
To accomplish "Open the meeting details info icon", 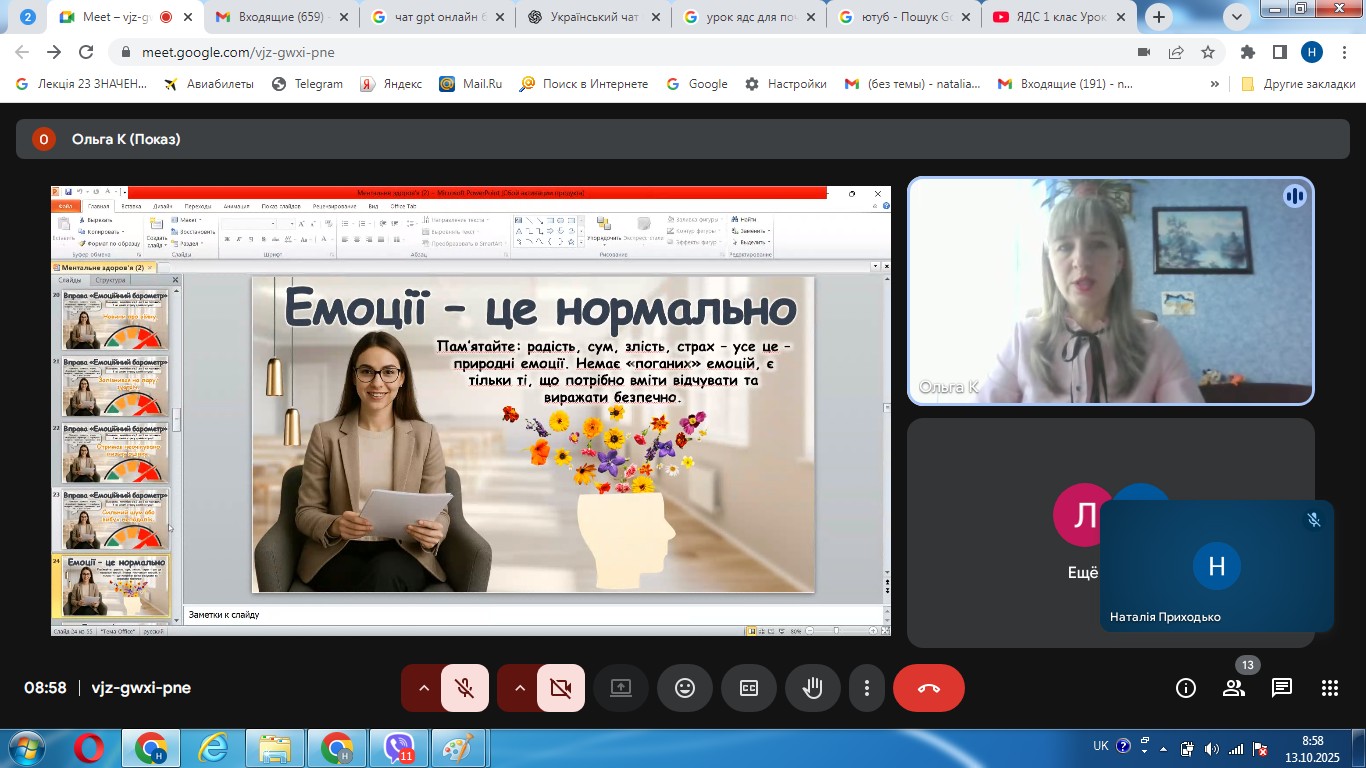I will click(x=1186, y=688).
